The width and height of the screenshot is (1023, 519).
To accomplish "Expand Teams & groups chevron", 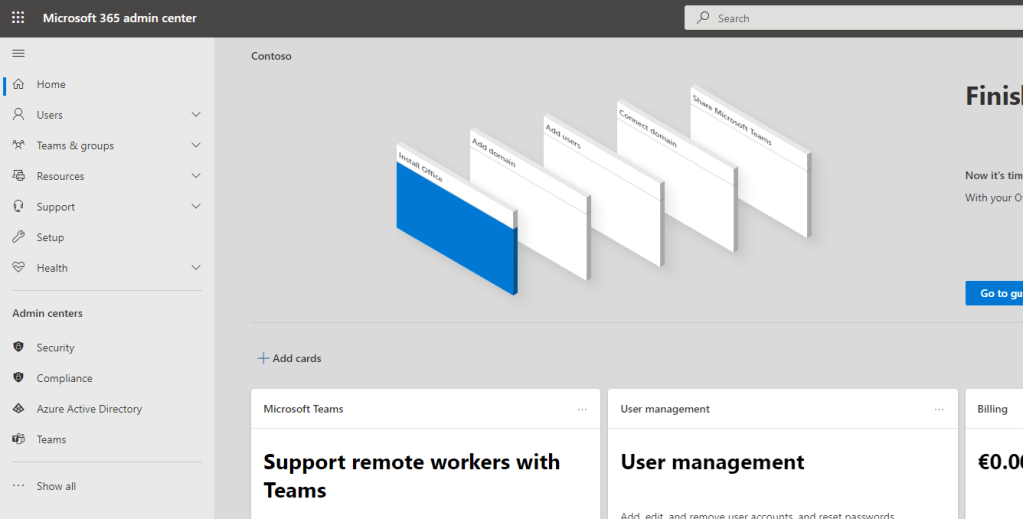I will pos(196,145).
